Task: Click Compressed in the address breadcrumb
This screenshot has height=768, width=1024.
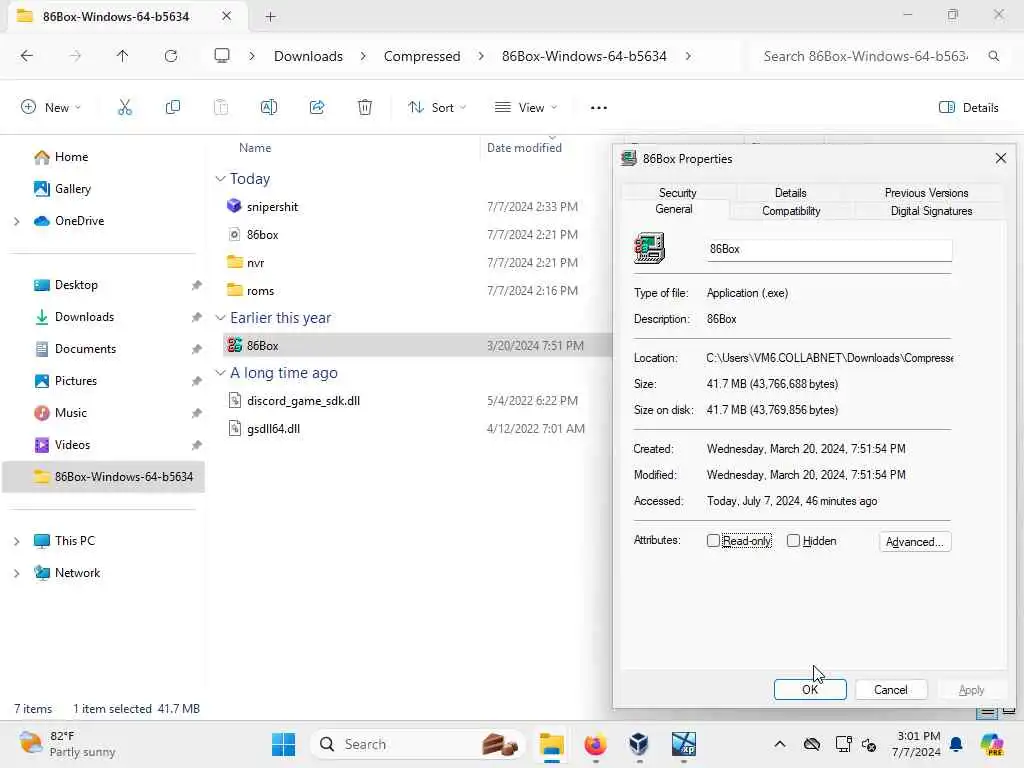Action: pos(422,56)
